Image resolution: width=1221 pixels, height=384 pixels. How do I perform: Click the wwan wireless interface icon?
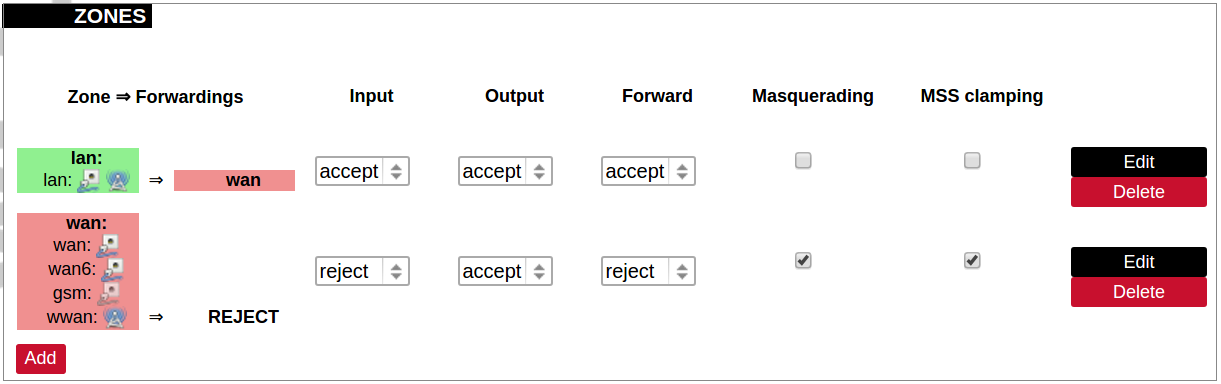click(x=115, y=317)
